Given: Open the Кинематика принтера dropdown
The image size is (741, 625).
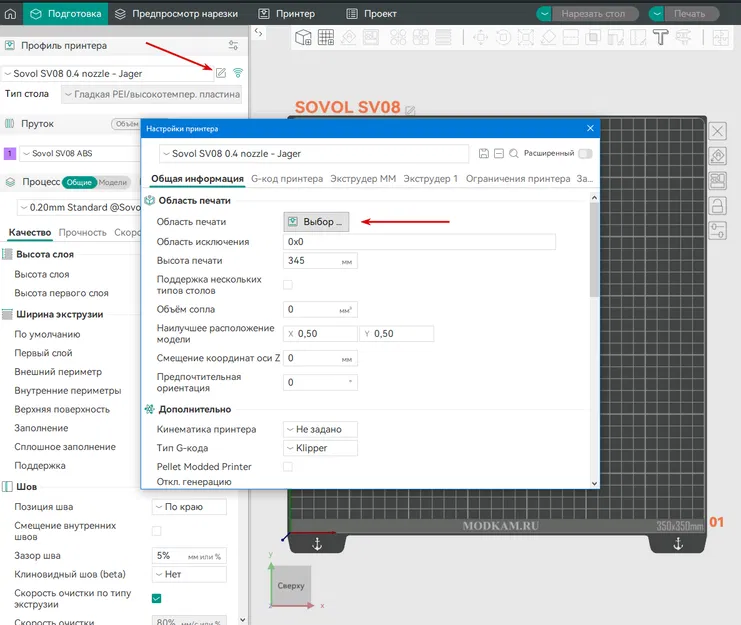Looking at the screenshot, I should pos(320,429).
